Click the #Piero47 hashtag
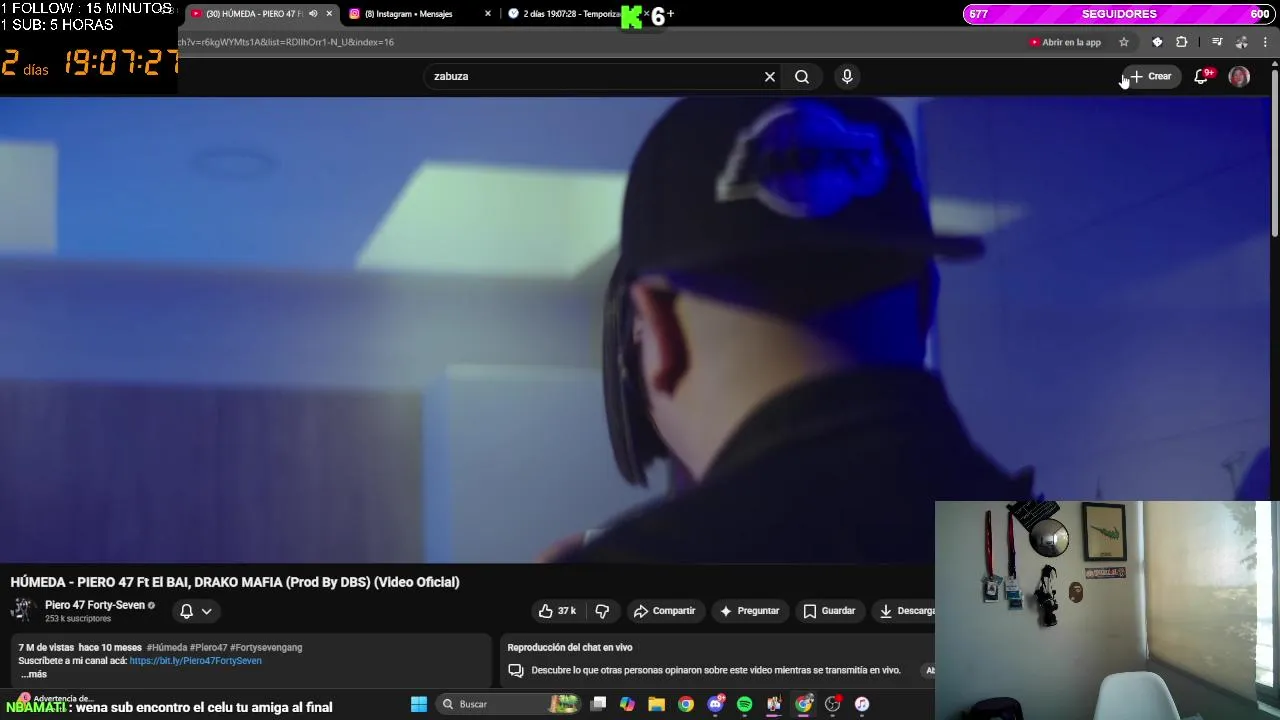 coord(208,648)
